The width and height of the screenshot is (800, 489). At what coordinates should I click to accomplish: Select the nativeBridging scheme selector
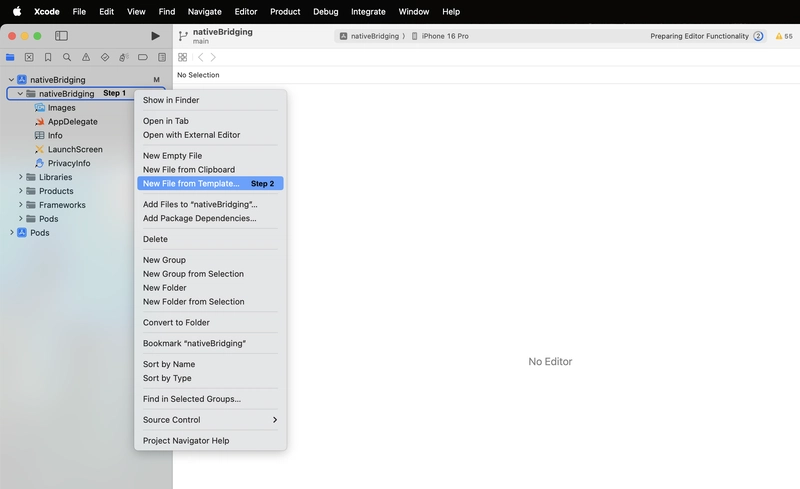(372, 36)
